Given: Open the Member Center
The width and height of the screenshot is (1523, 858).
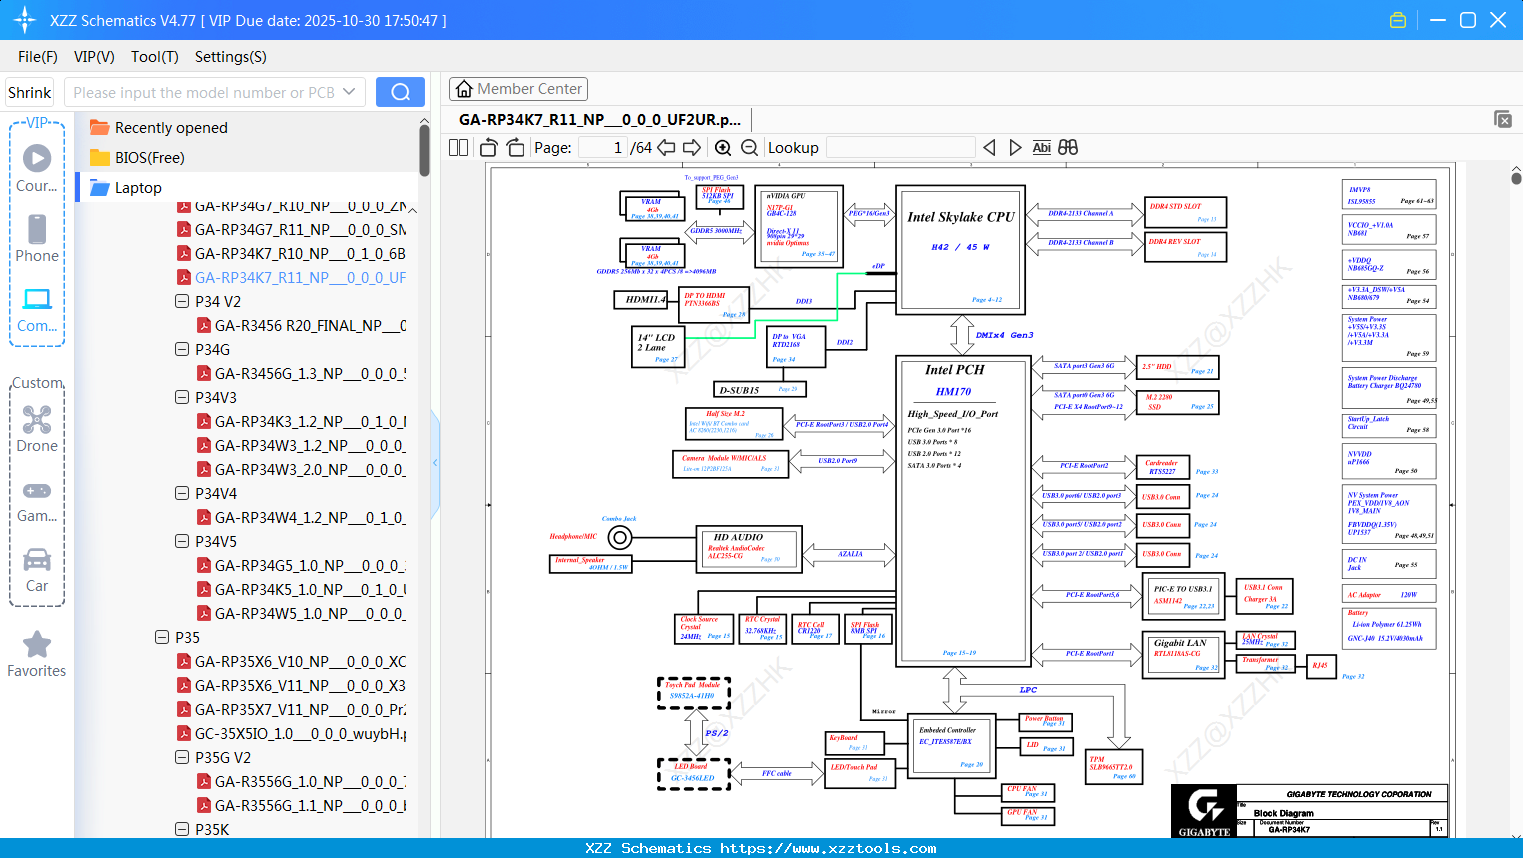Looking at the screenshot, I should click(518, 89).
